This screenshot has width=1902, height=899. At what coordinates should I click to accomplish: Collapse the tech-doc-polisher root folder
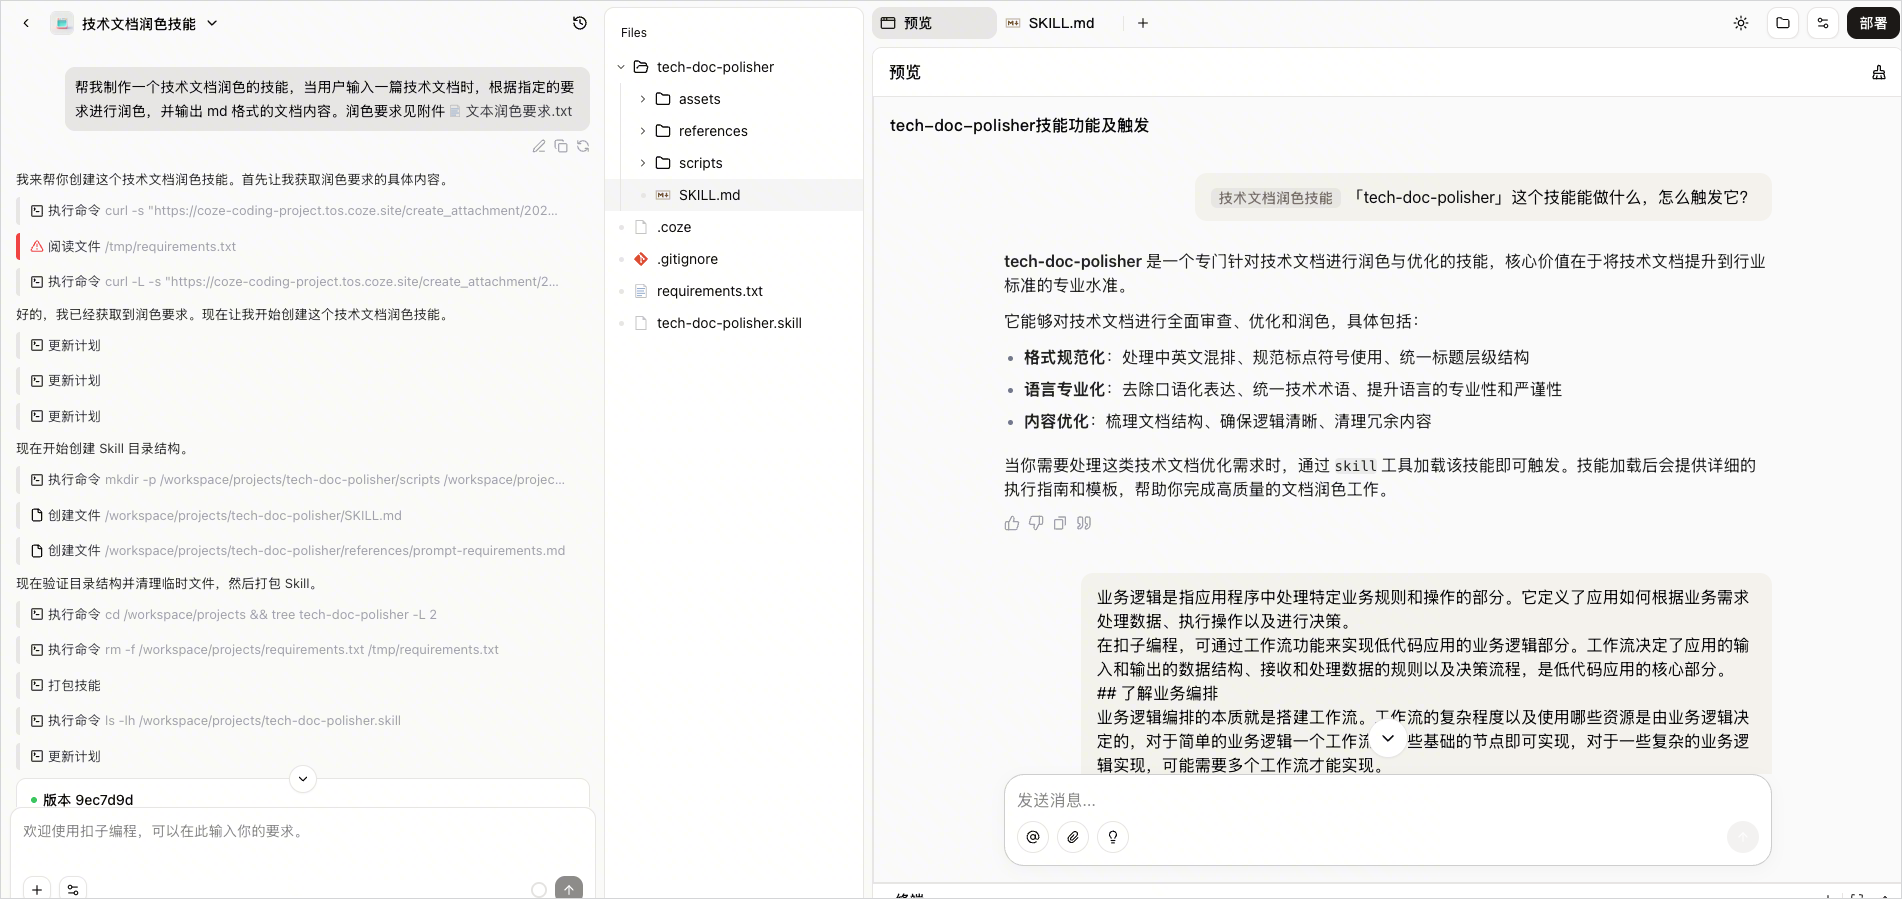coord(621,67)
